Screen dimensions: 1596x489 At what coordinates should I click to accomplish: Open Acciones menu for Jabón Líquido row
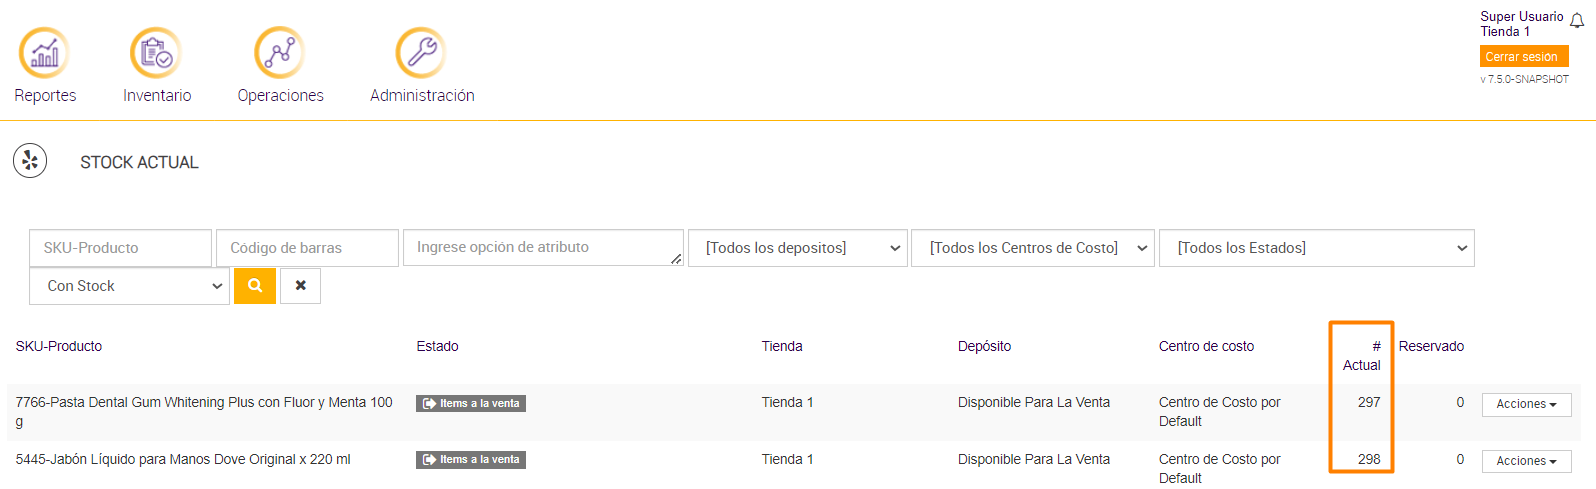click(1526, 461)
